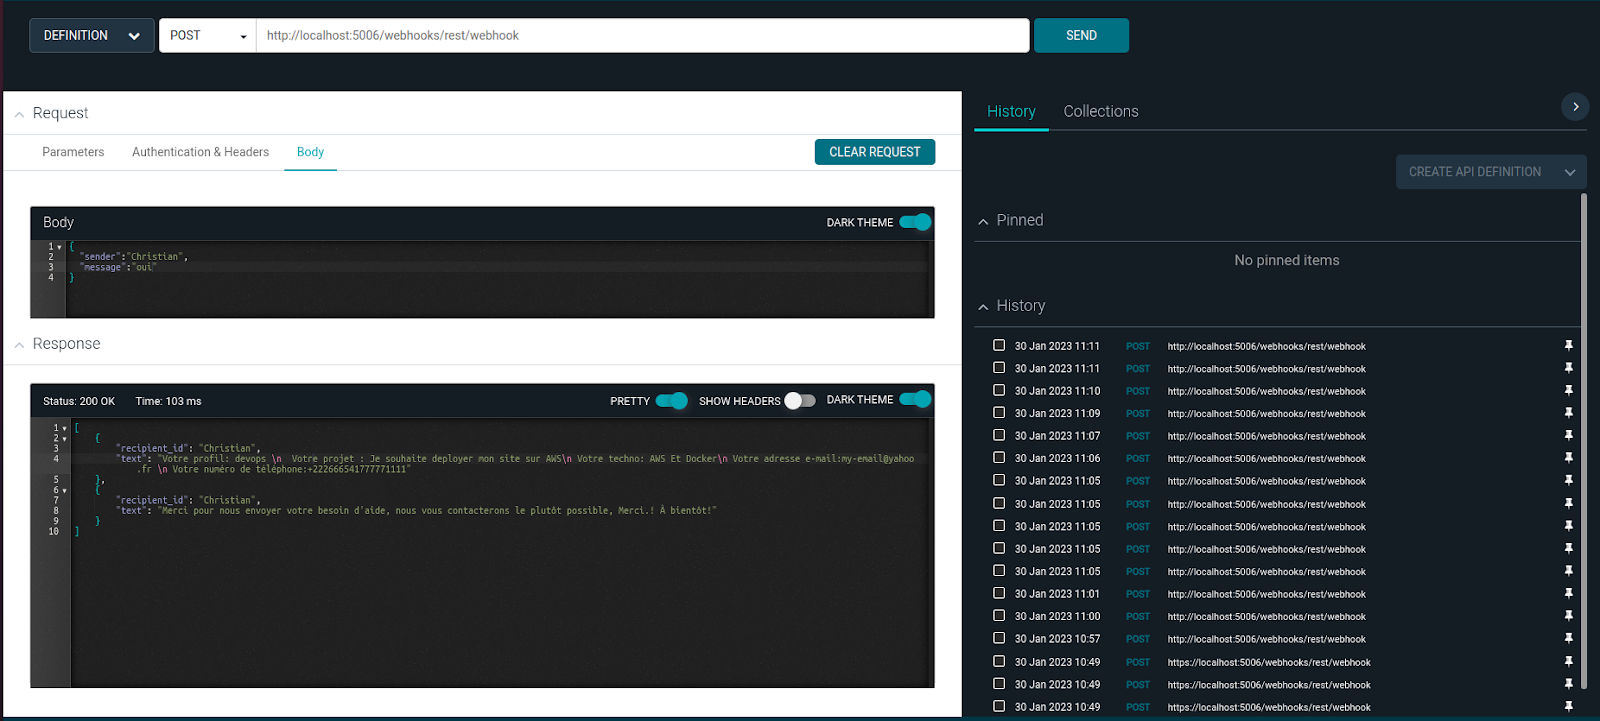Collapse the History list section

coord(983,307)
